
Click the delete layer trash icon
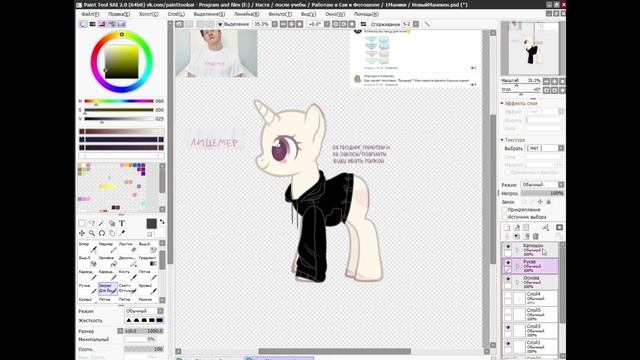(x=536, y=236)
